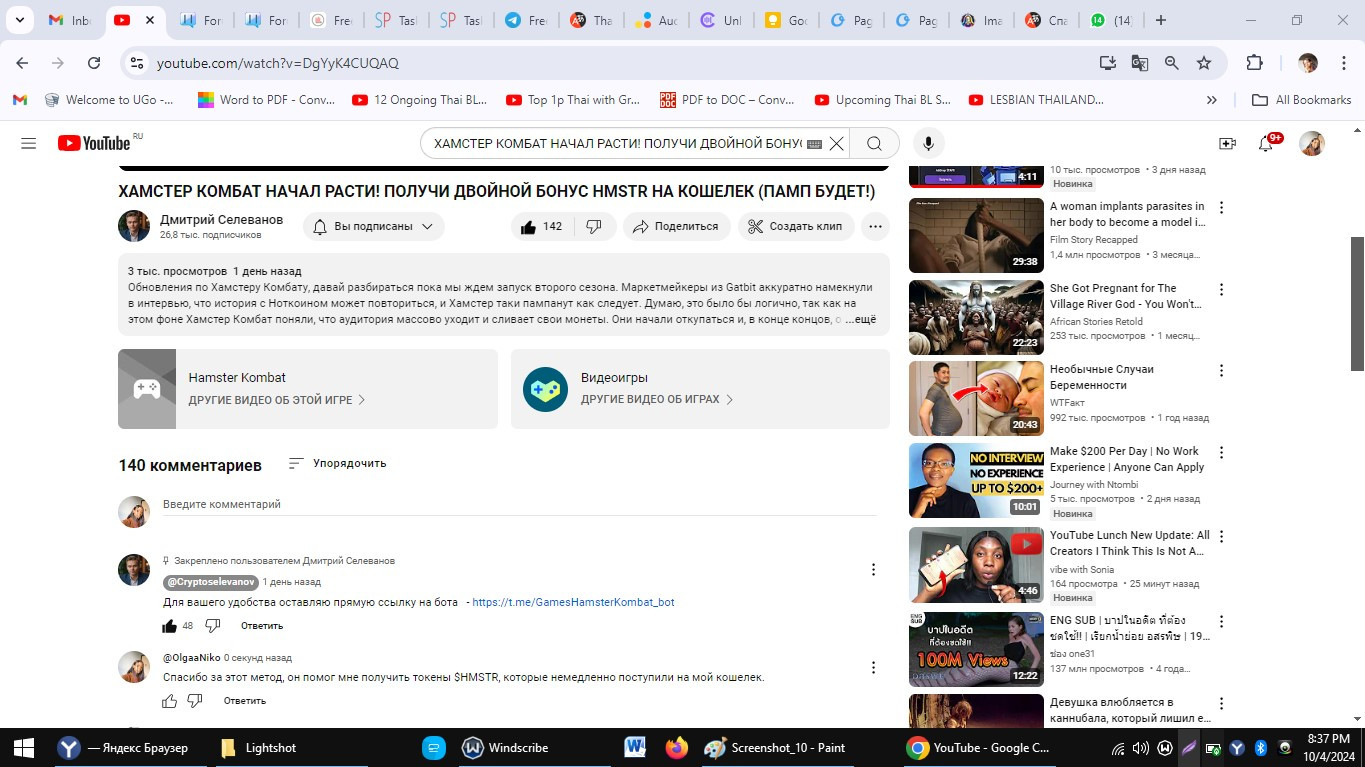The height and width of the screenshot is (767, 1365).
Task: Like the pinned comment with 48 likes
Action: [x=170, y=626]
